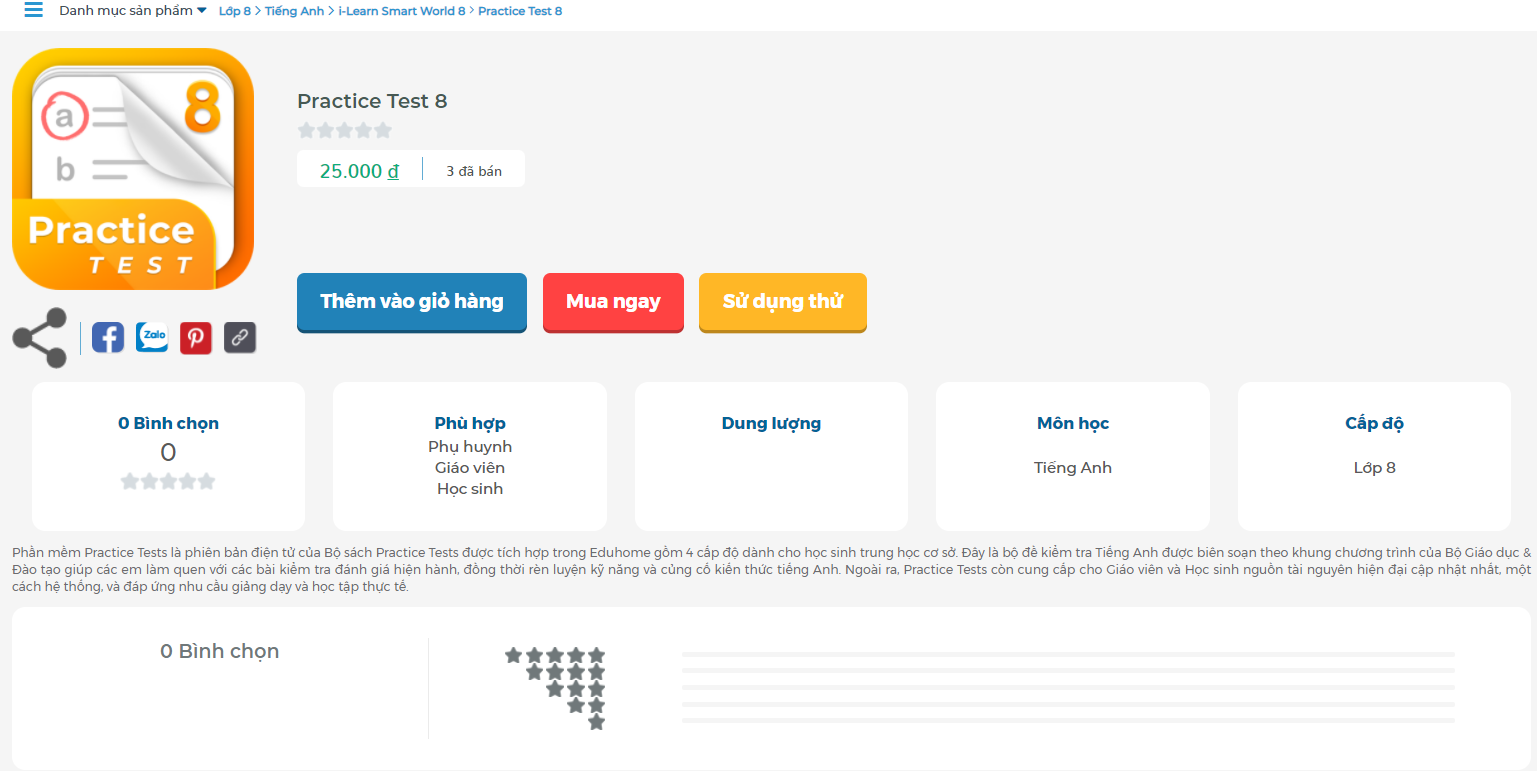
Task: Click the Sử dụng thử button
Action: 783,302
